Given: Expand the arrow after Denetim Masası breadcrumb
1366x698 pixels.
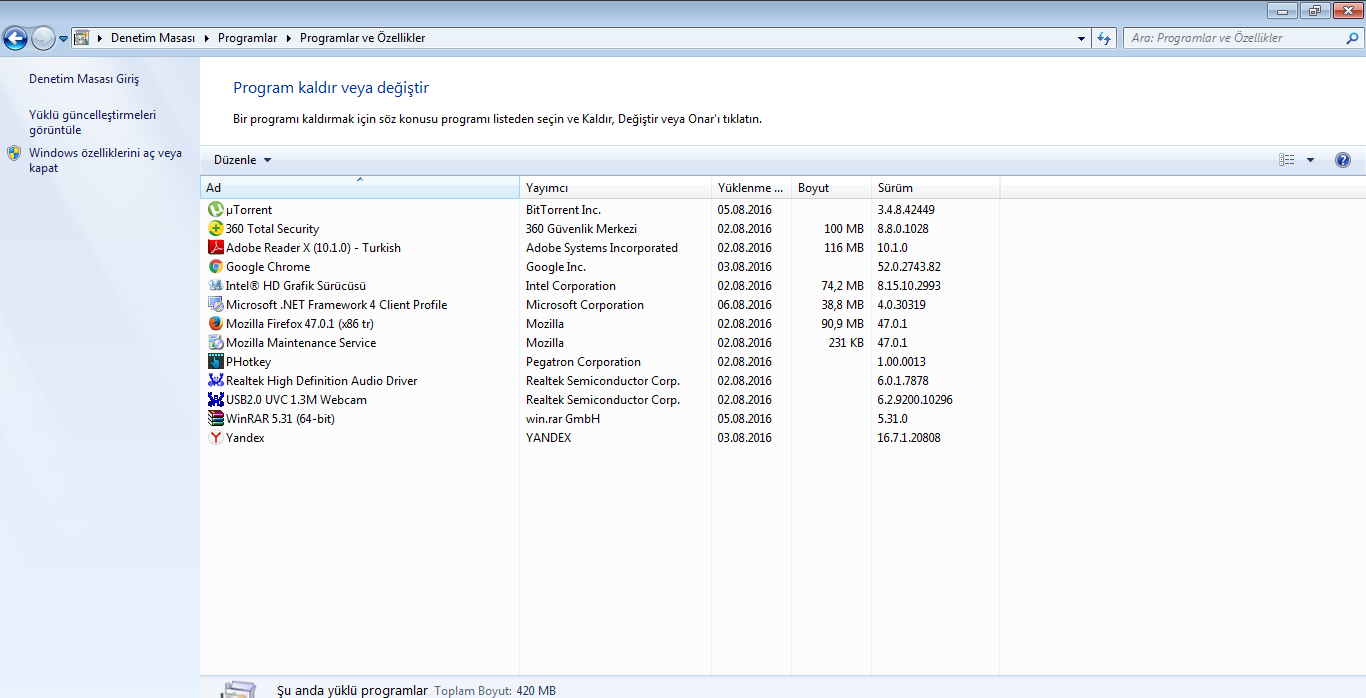Looking at the screenshot, I should [x=206, y=38].
